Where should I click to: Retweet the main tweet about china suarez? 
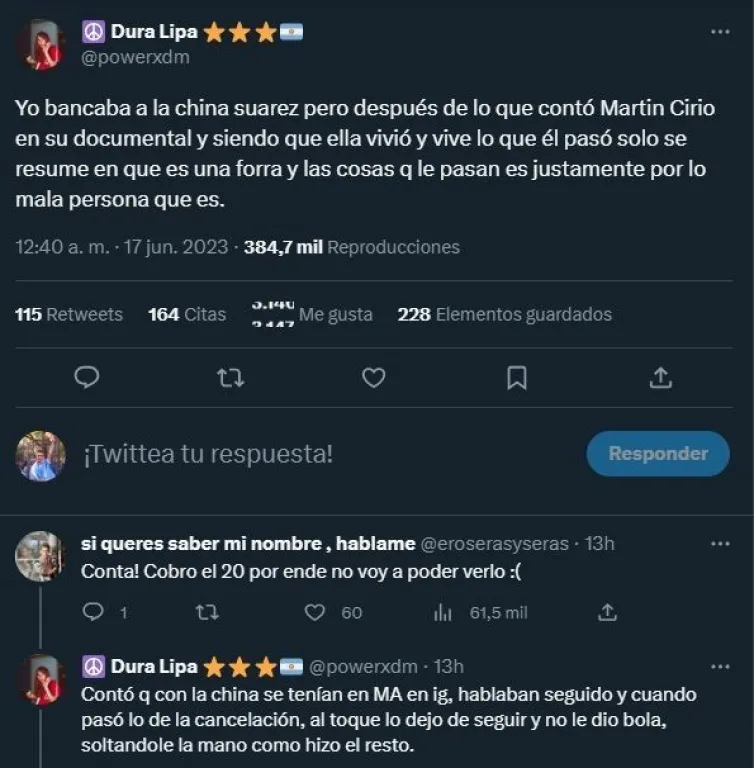[x=231, y=377]
